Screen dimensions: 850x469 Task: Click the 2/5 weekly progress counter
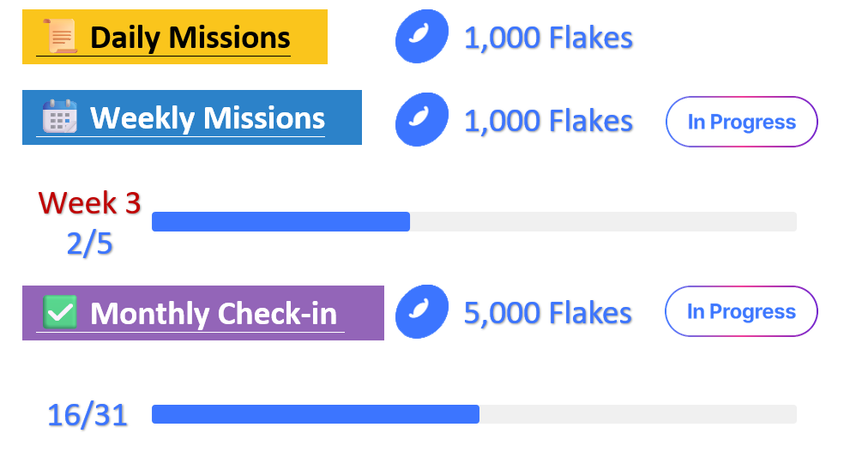click(90, 243)
